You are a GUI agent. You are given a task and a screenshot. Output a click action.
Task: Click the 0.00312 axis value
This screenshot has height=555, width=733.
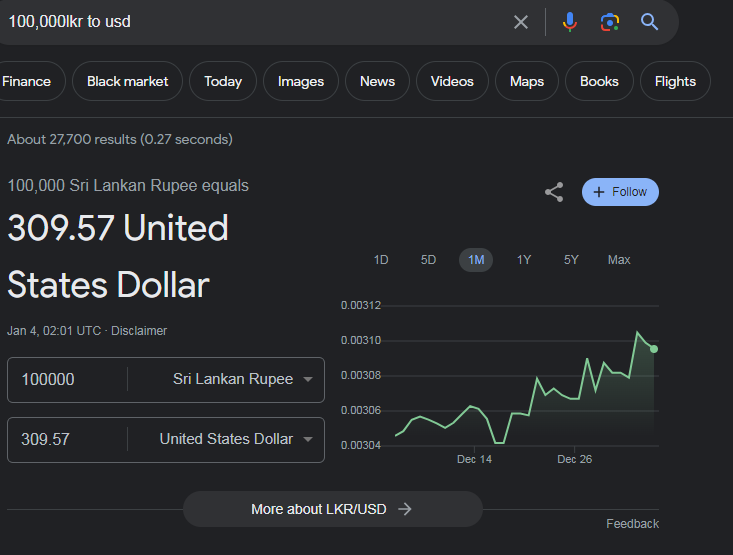(x=361, y=305)
